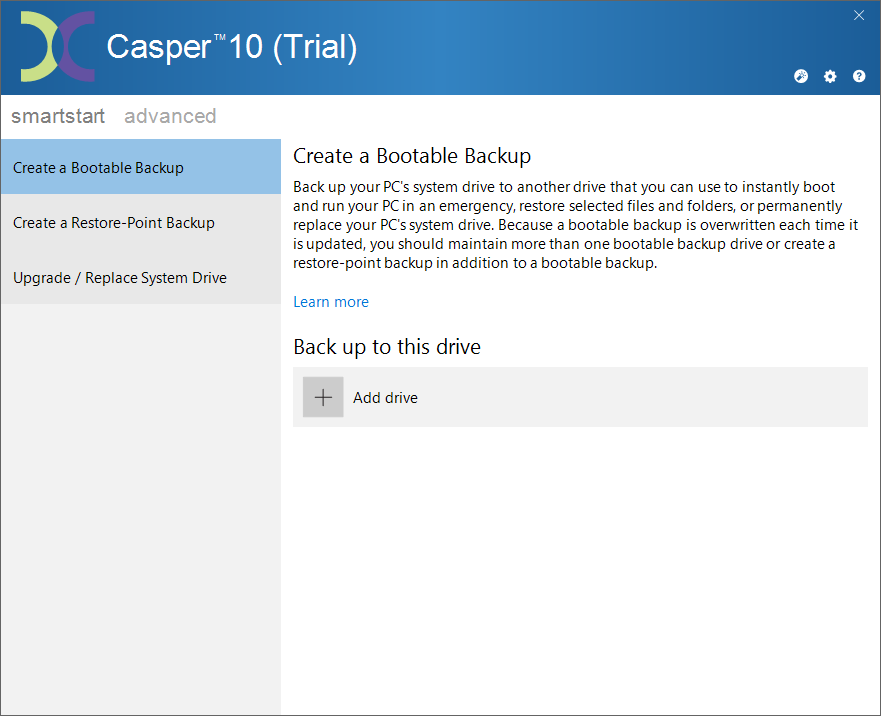Click the Casper logo in the header

(57, 47)
